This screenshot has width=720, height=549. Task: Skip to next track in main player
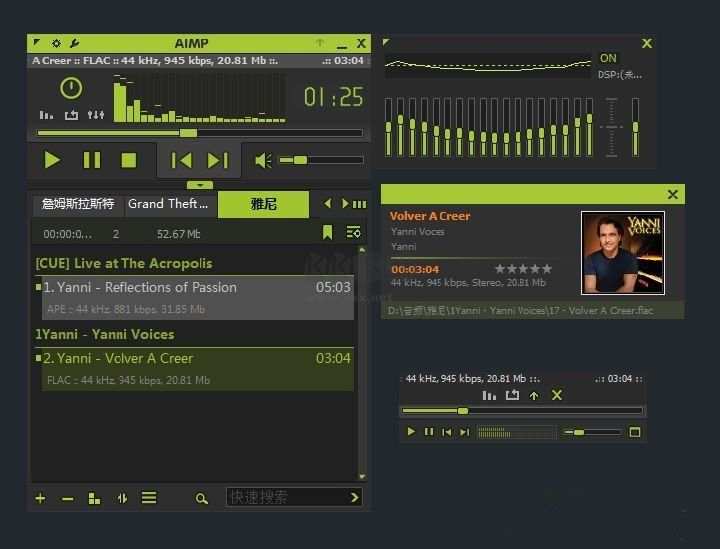(218, 160)
